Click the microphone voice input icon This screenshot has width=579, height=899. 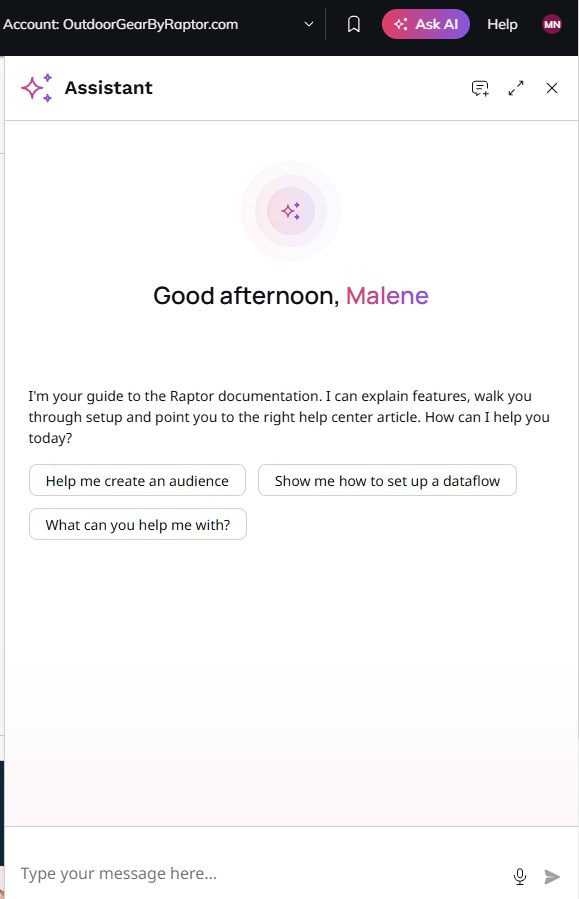tap(520, 876)
